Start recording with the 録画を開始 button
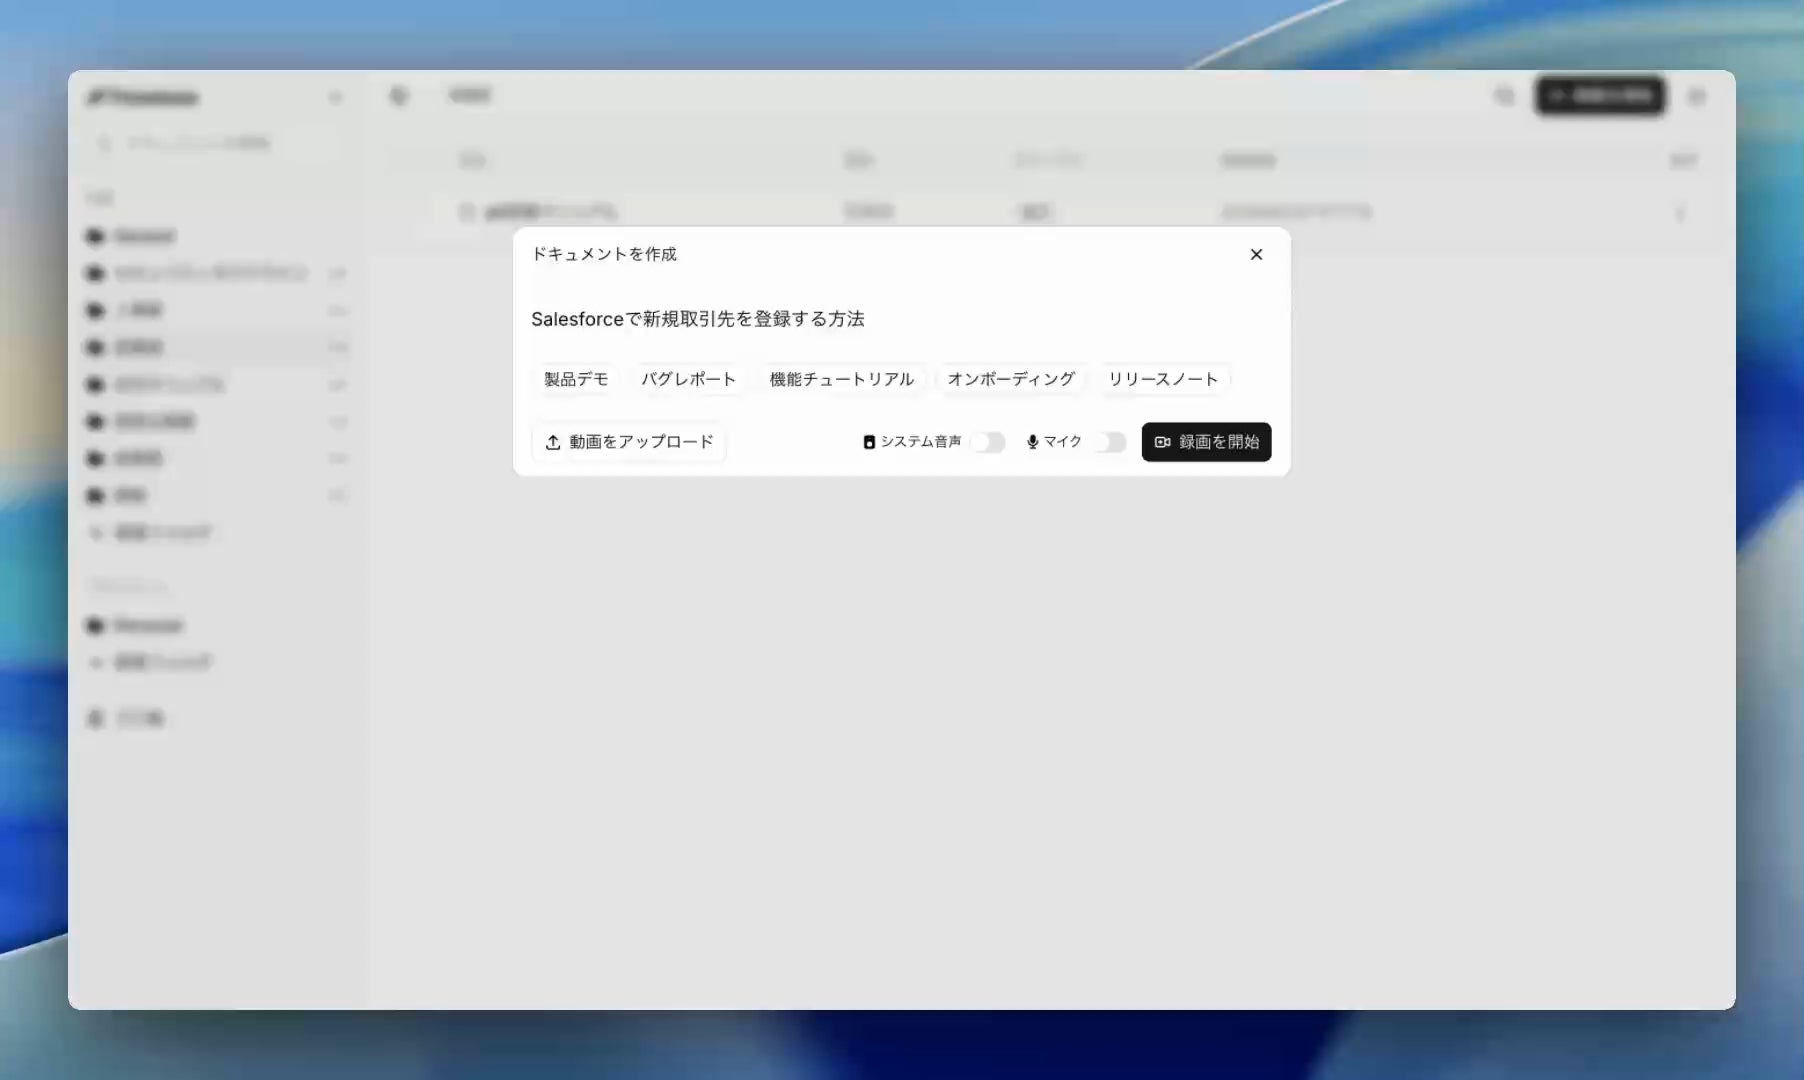The height and width of the screenshot is (1080, 1804). point(1206,442)
